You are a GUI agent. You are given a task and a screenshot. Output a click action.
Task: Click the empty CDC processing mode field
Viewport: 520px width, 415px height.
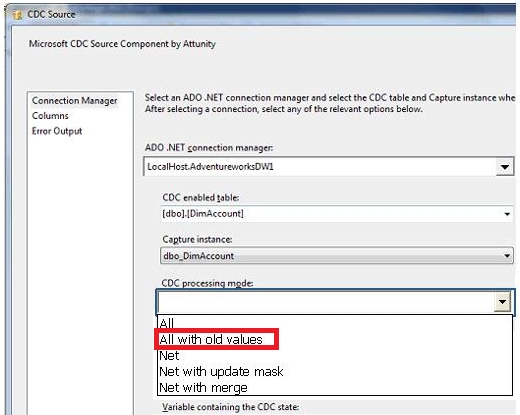point(326,302)
